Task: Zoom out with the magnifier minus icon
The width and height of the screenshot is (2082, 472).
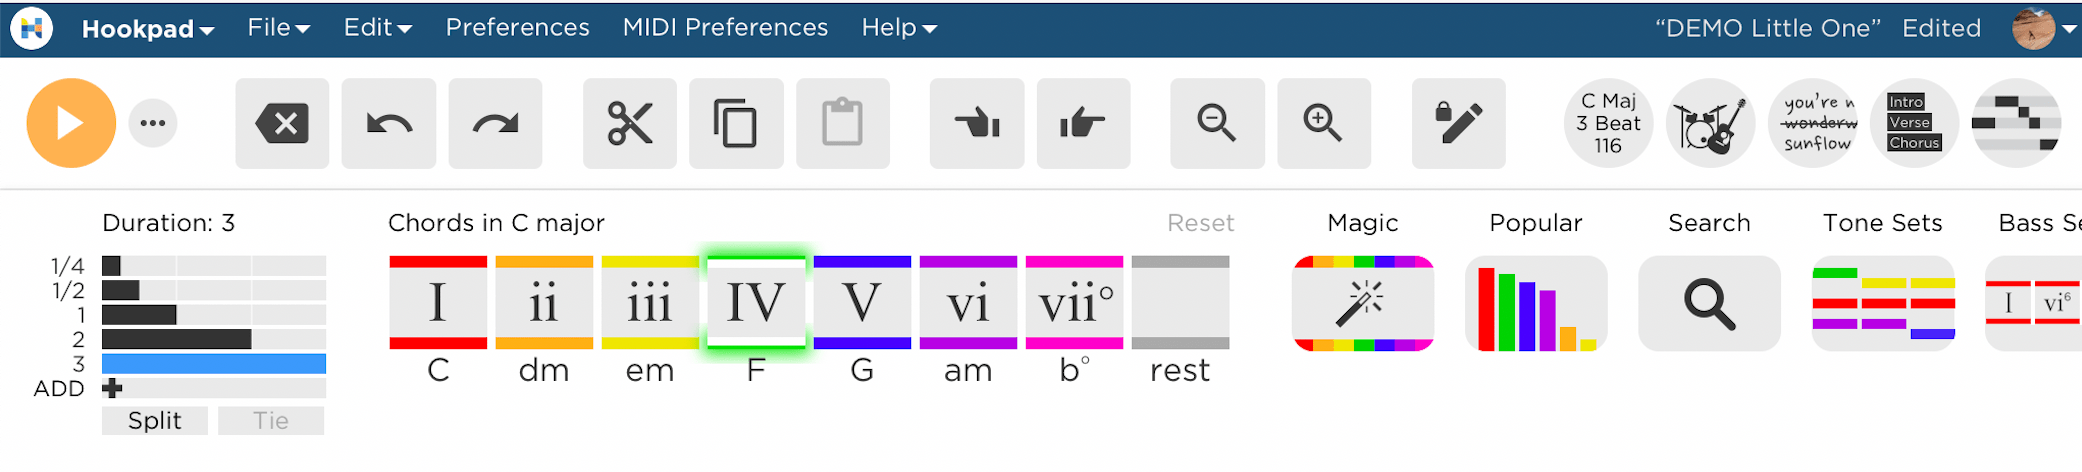Action: (x=1217, y=124)
